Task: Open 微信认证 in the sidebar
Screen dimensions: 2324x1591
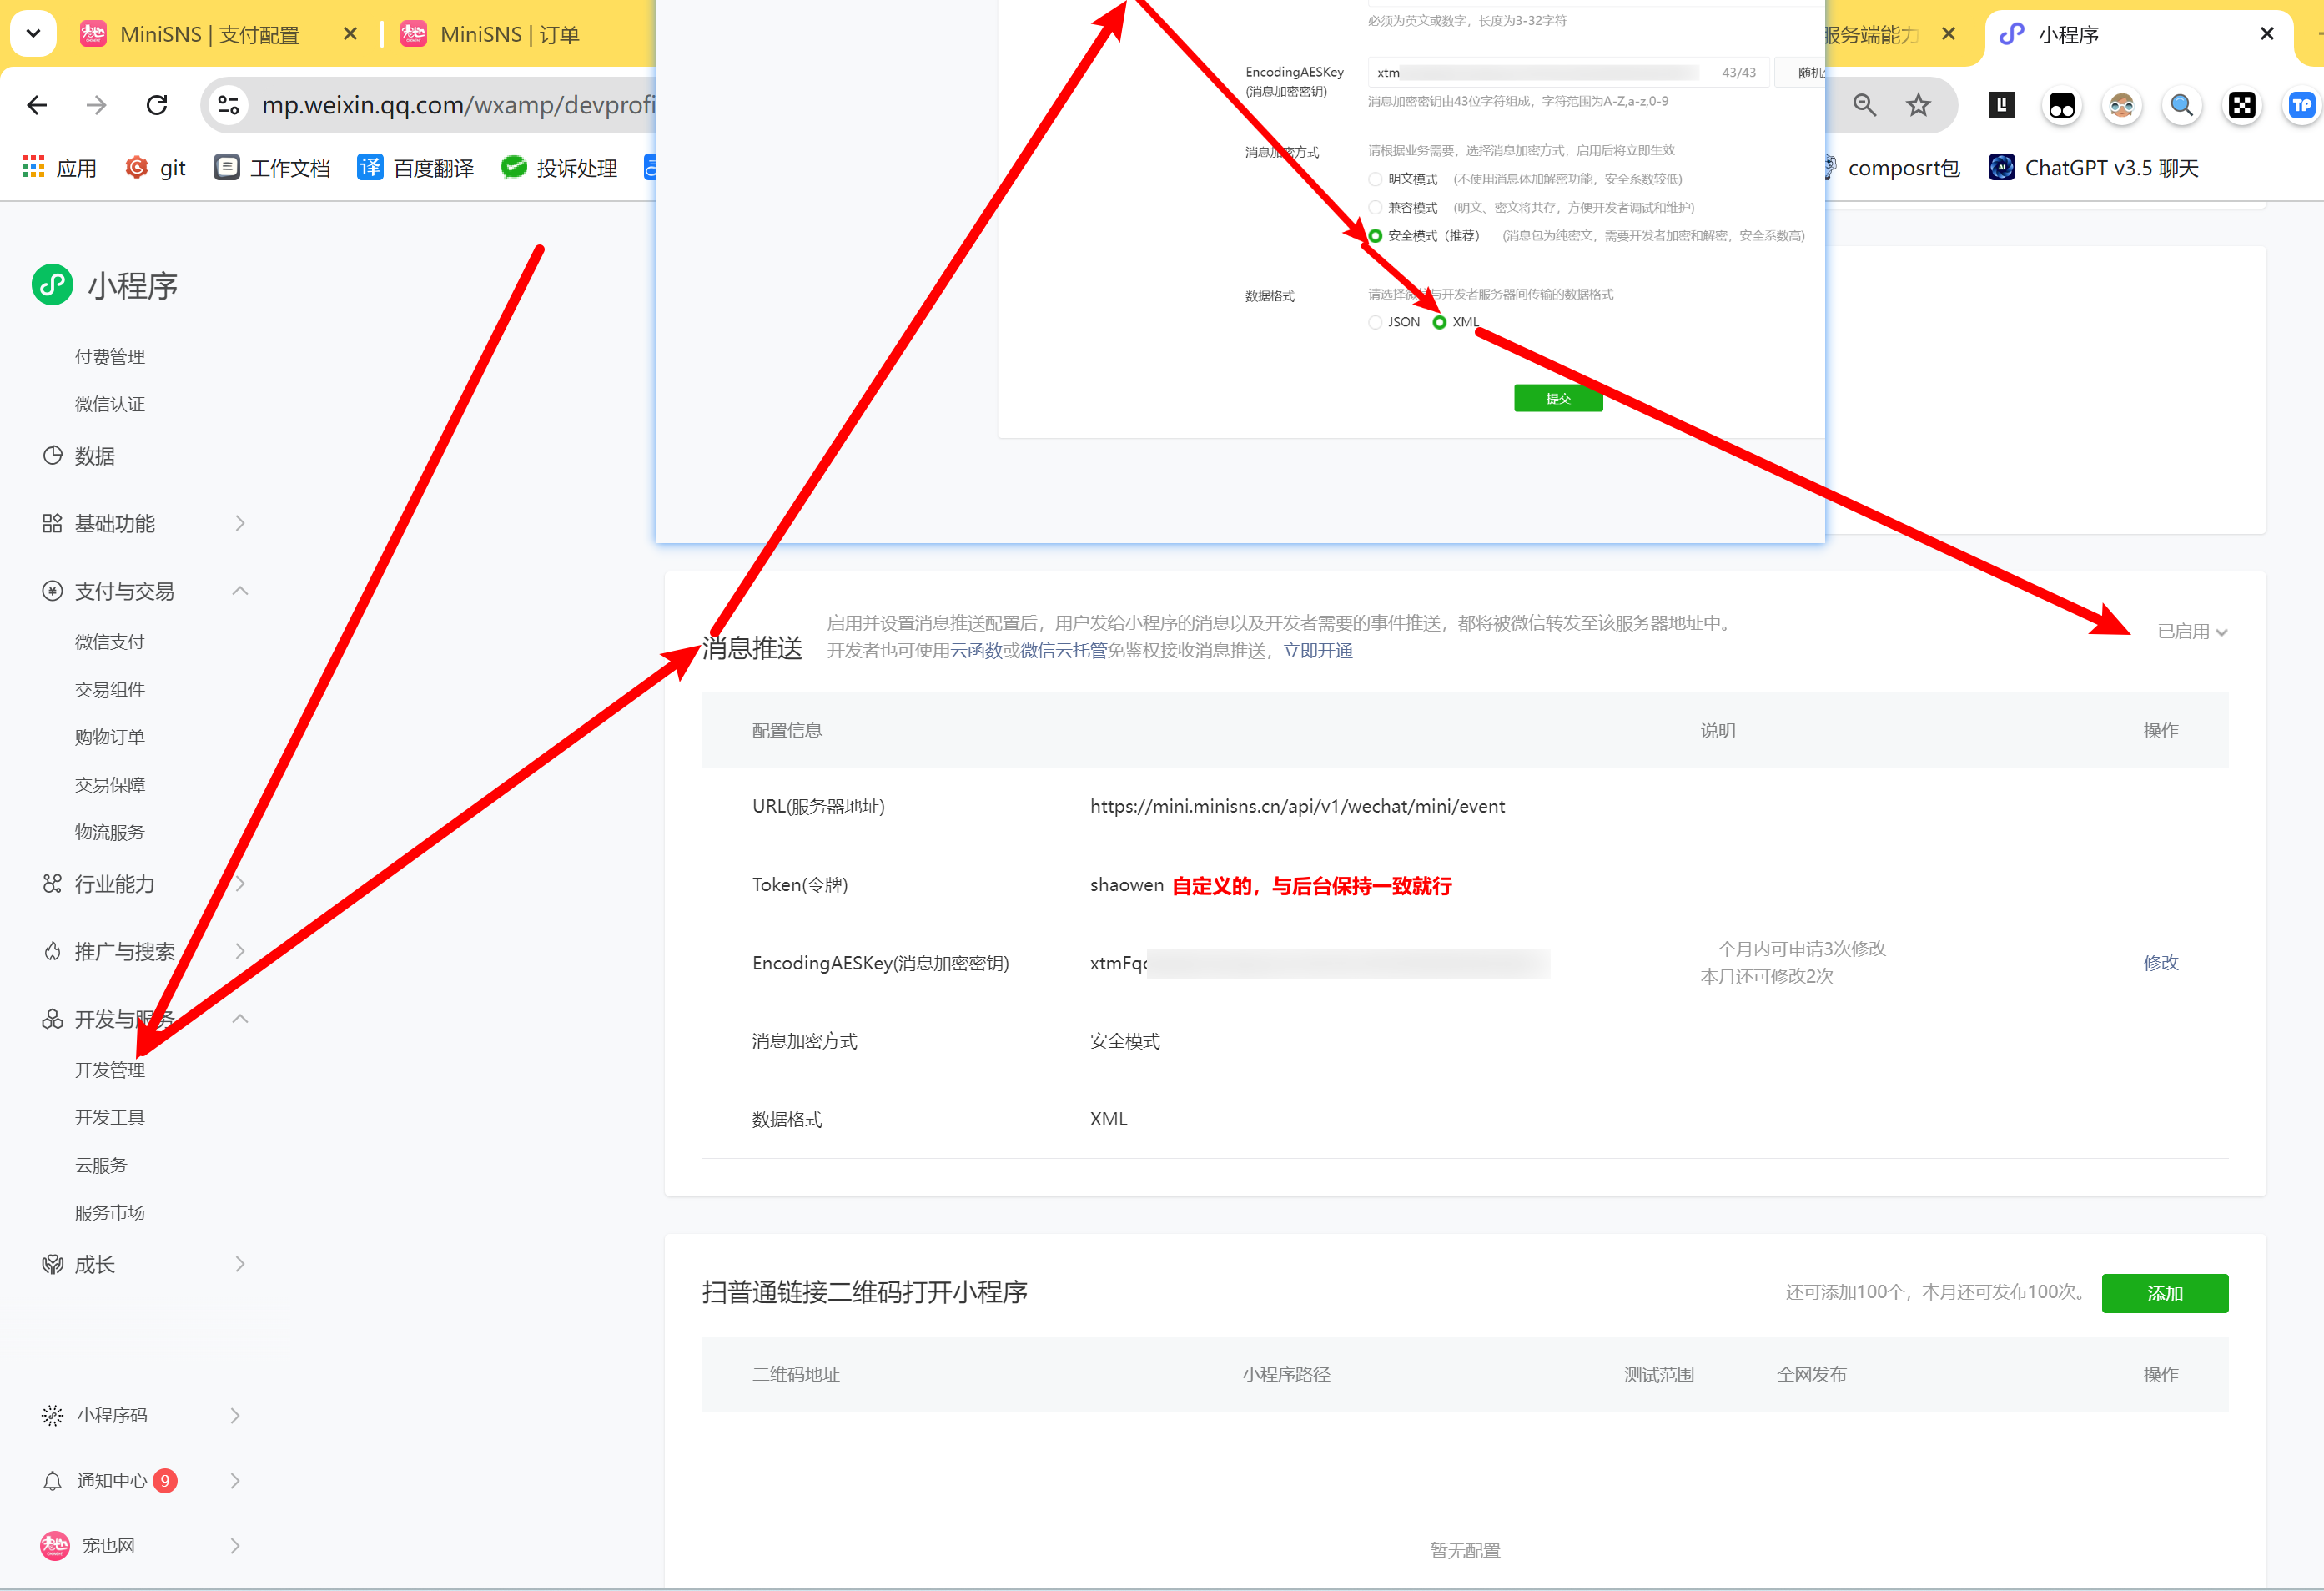Action: click(x=110, y=404)
